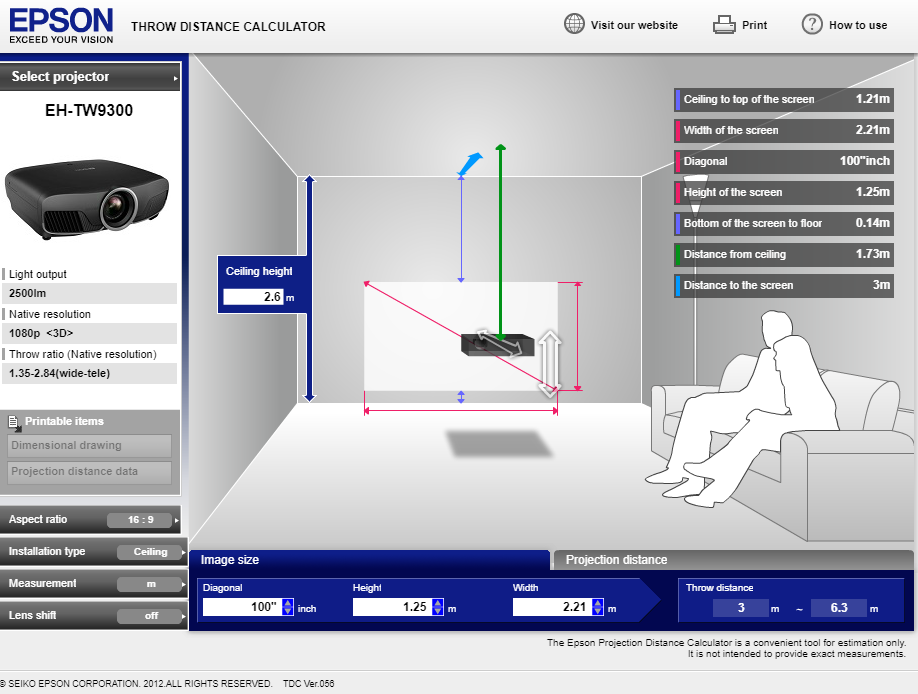This screenshot has width=918, height=694.
Task: Click the Ceiling height input field
Action: [253, 297]
